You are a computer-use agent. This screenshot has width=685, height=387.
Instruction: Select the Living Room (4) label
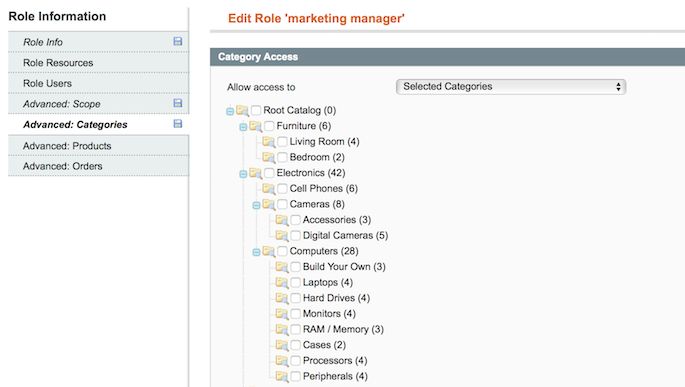[324, 142]
